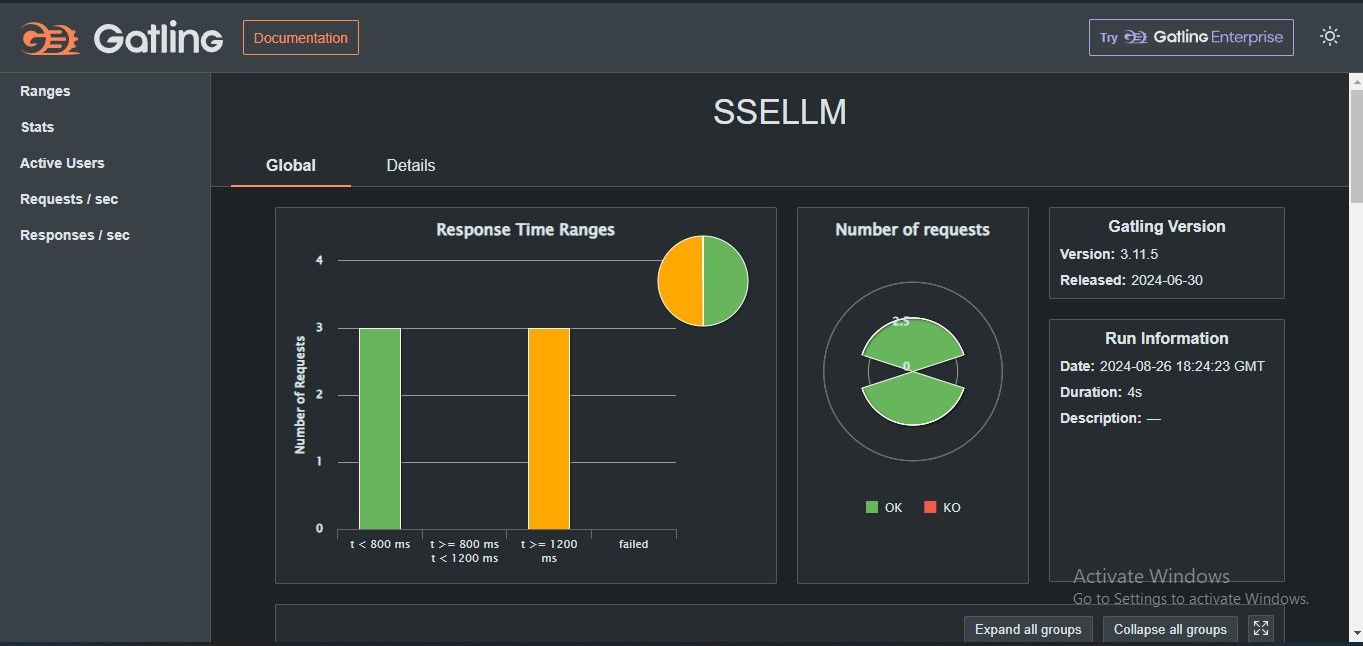Go to Stats in sidebar

37,127
